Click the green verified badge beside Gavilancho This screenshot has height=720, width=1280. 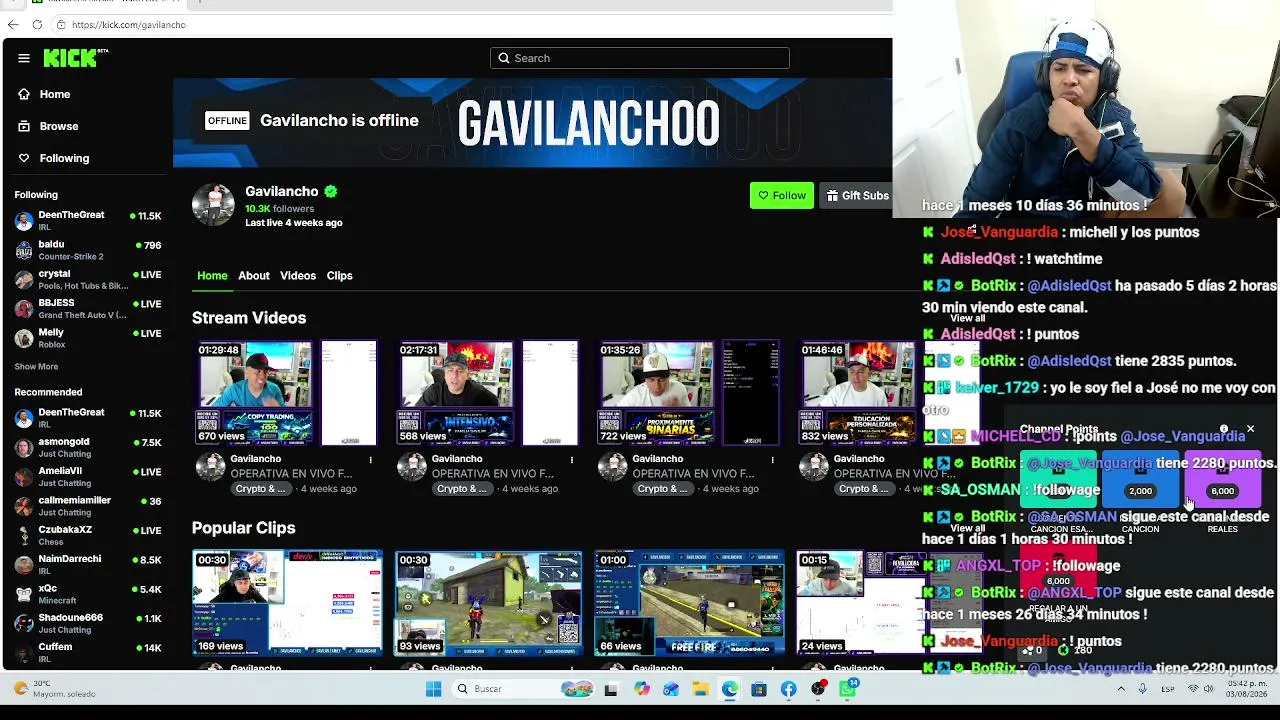point(330,191)
